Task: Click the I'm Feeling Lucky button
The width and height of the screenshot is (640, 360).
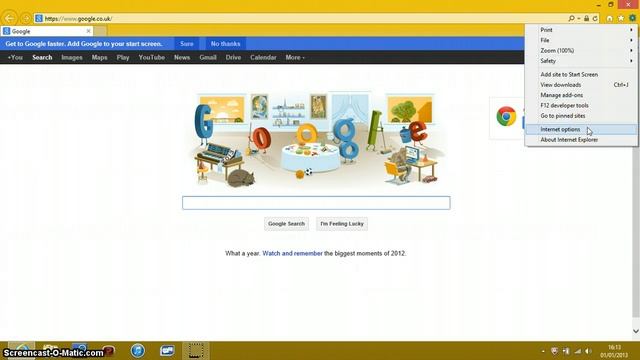Action: tap(342, 224)
